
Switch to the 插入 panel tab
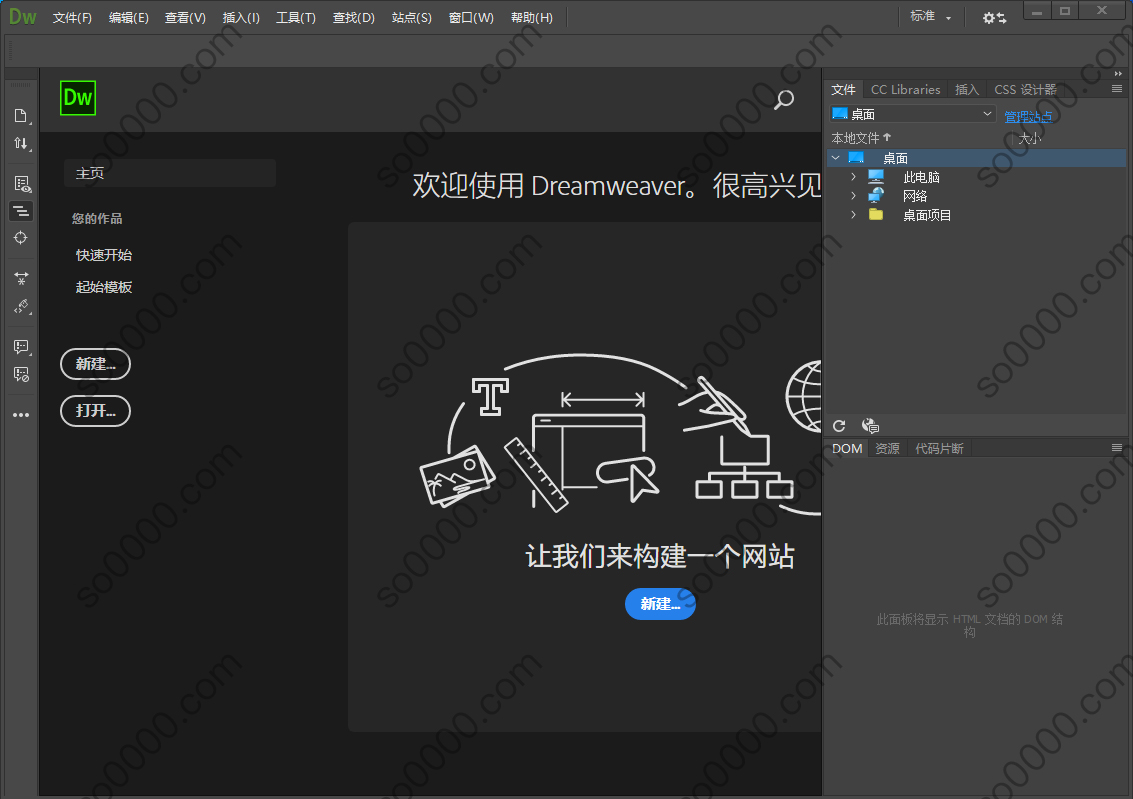pyautogui.click(x=967, y=90)
